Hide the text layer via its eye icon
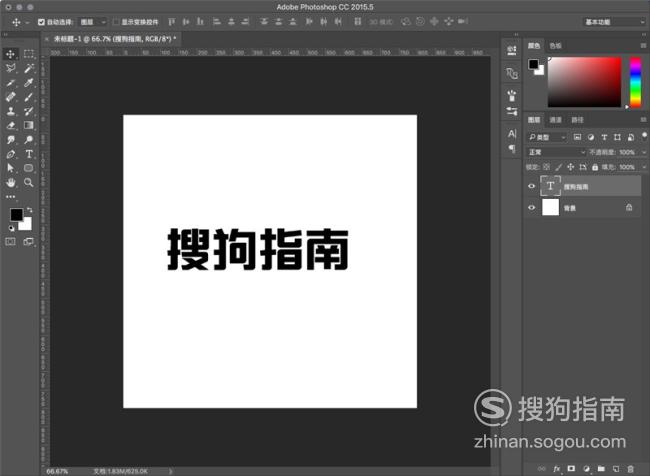This screenshot has width=650, height=476. point(531,186)
